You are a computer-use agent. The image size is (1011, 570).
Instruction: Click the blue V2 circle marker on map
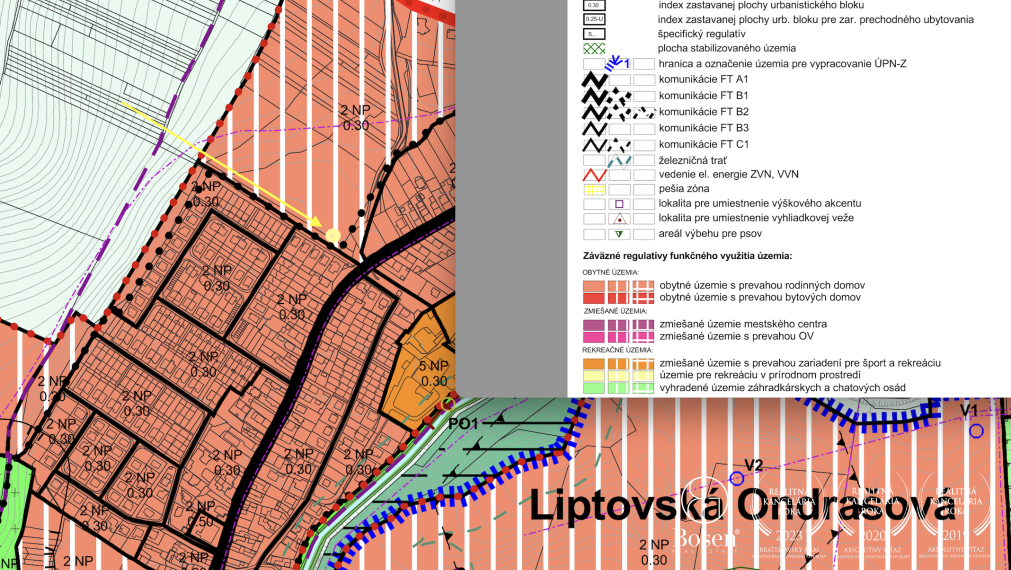(x=736, y=478)
